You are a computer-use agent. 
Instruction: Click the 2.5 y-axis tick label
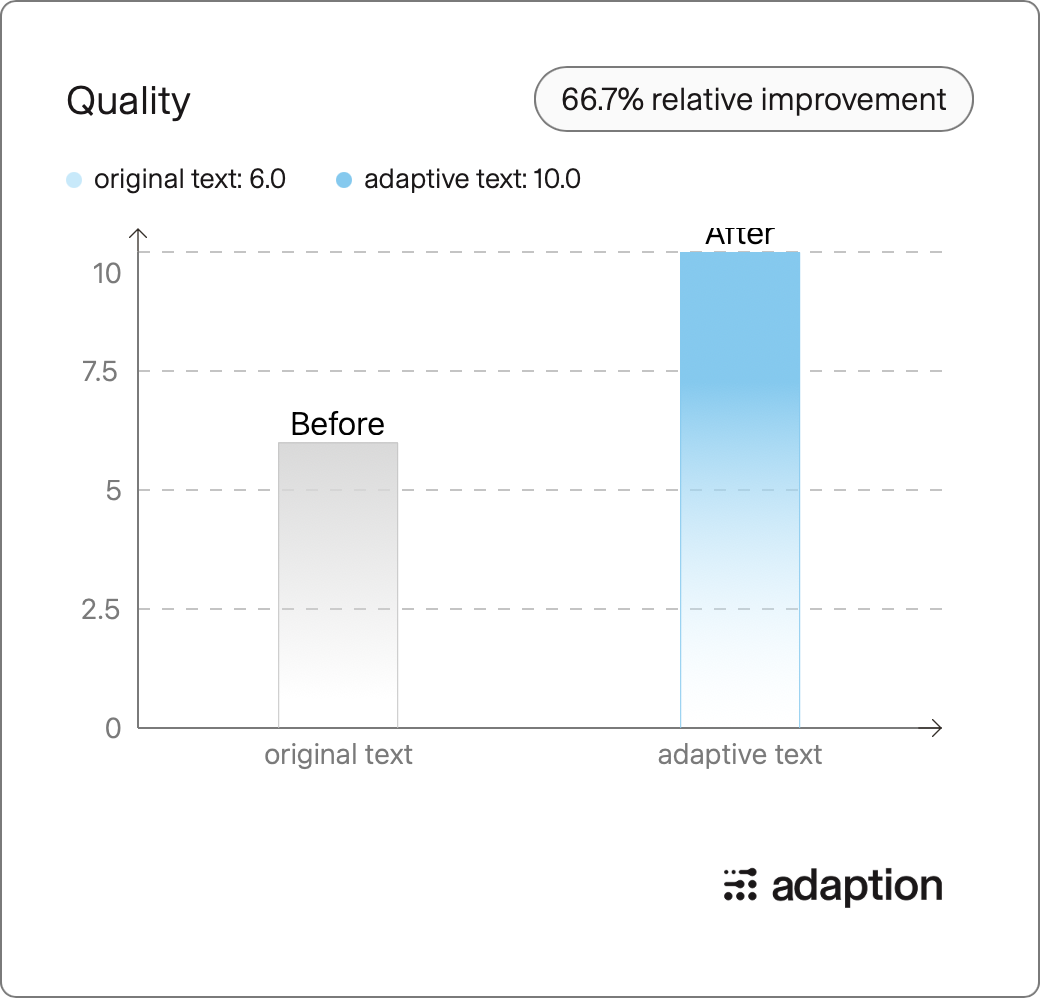pyautogui.click(x=101, y=609)
